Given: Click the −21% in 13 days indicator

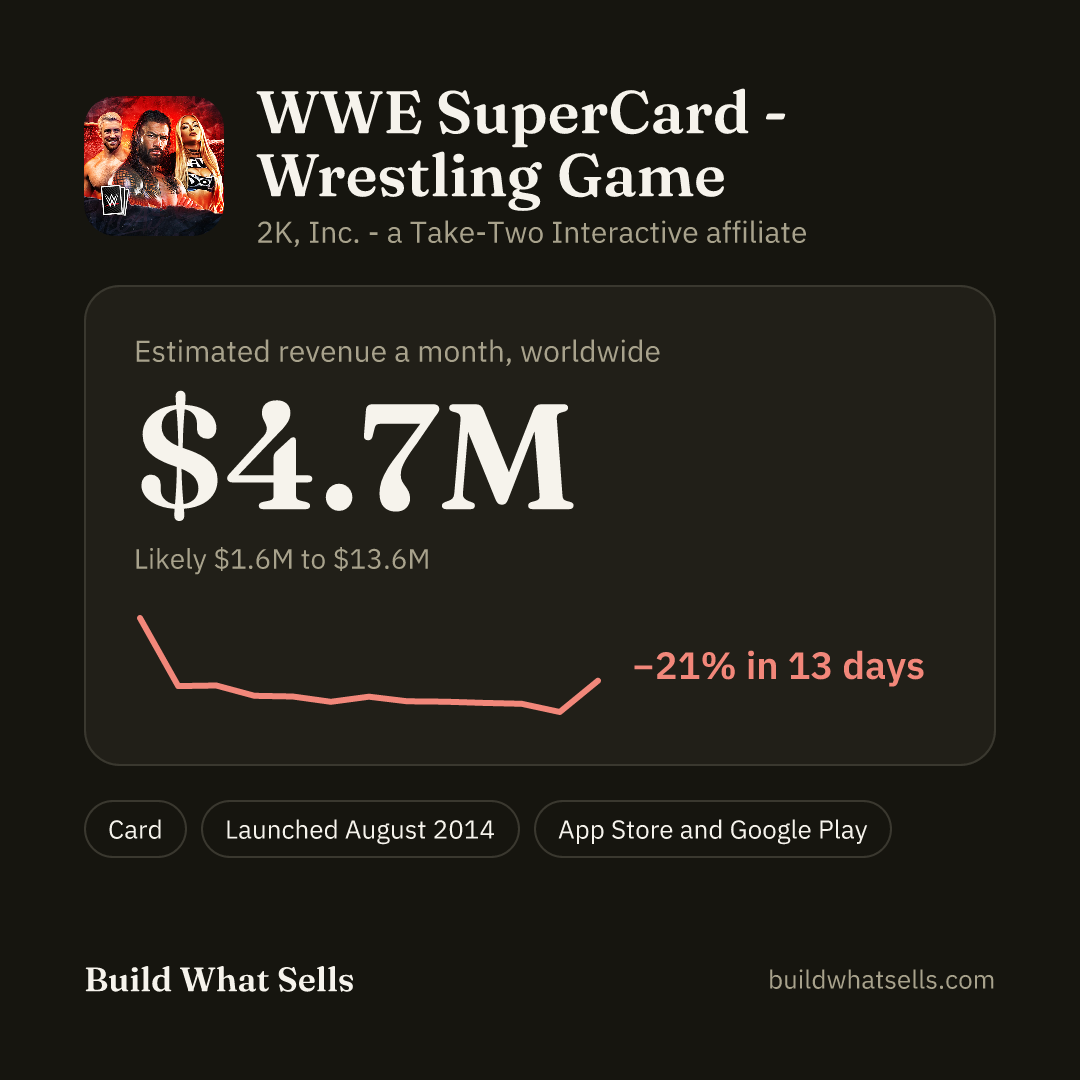Looking at the screenshot, I should coord(778,666).
